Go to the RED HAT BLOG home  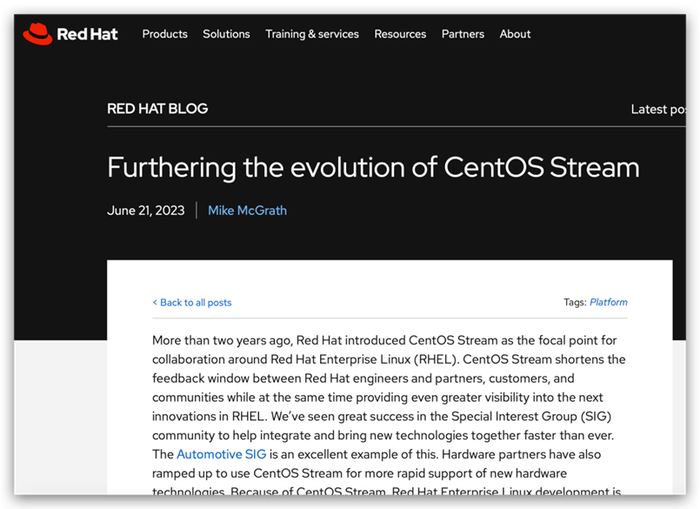pyautogui.click(x=157, y=108)
